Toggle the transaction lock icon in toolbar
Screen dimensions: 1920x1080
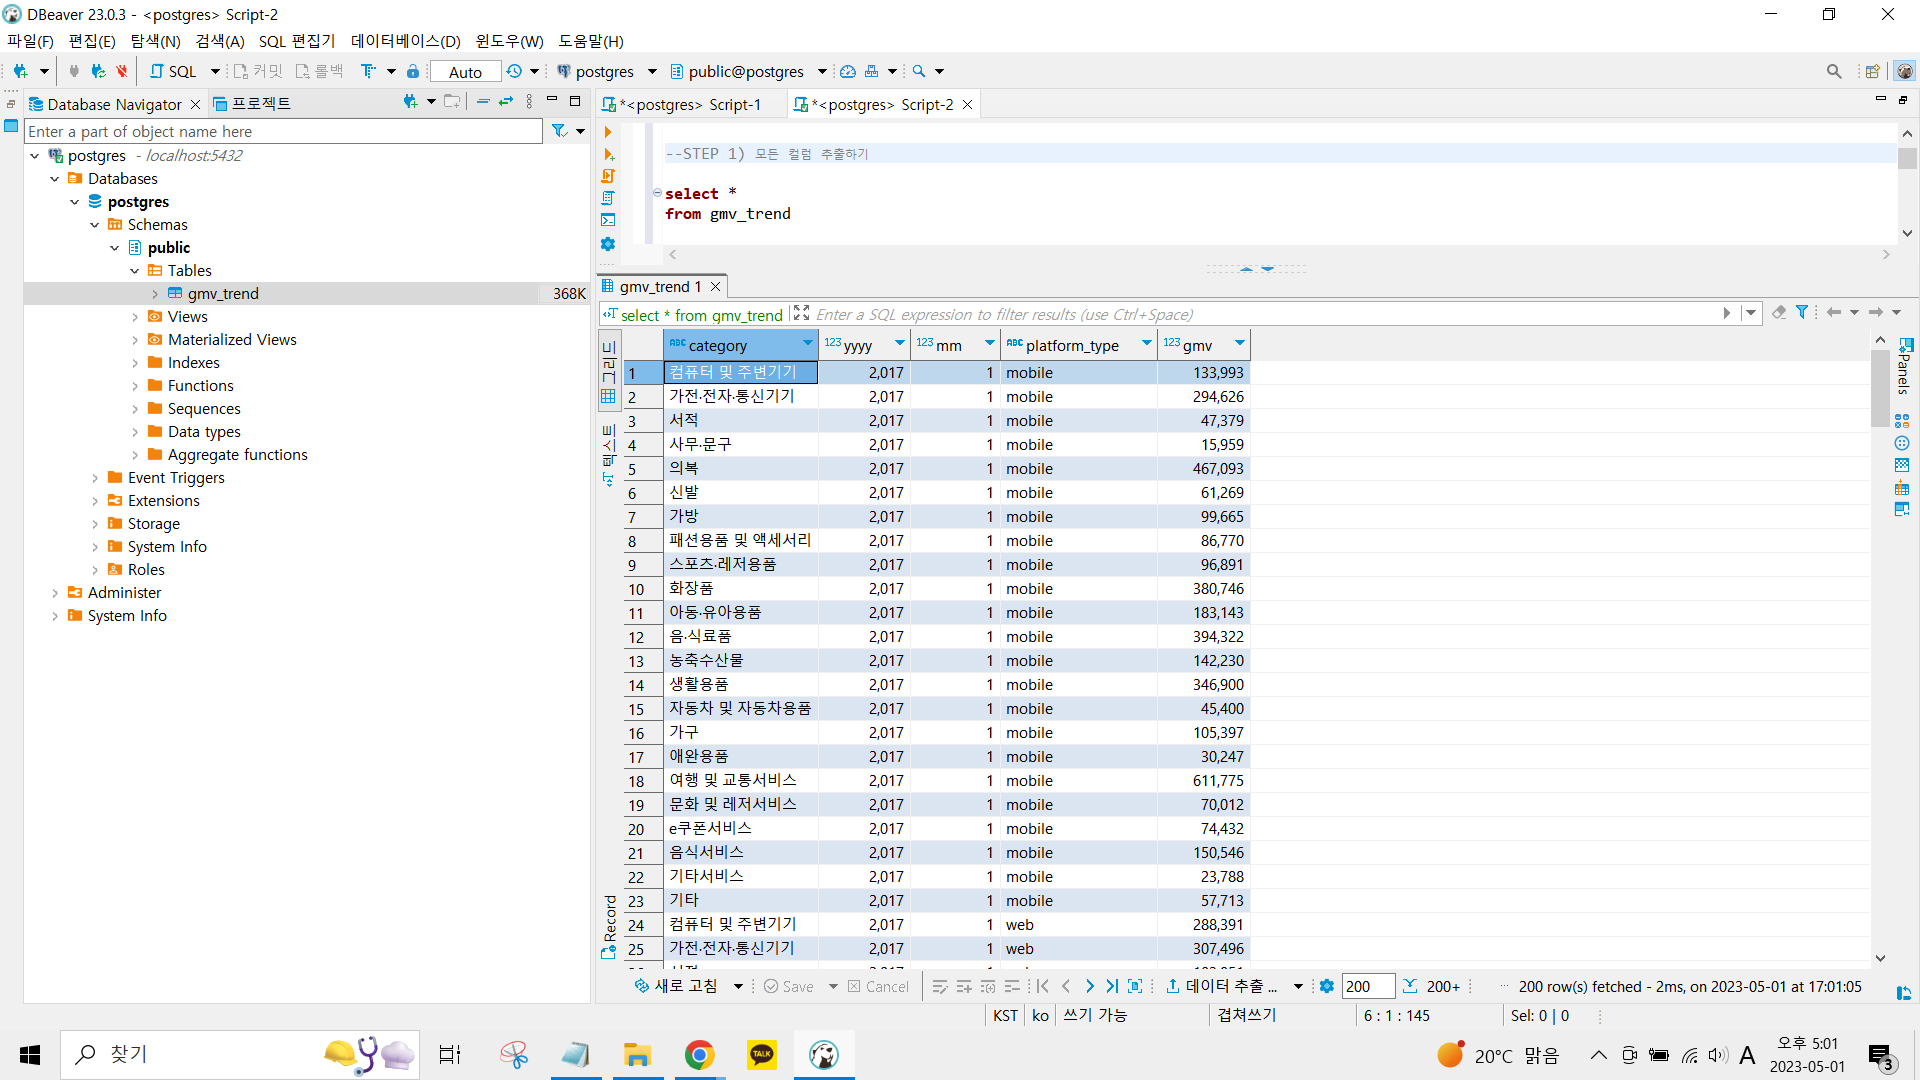(413, 71)
